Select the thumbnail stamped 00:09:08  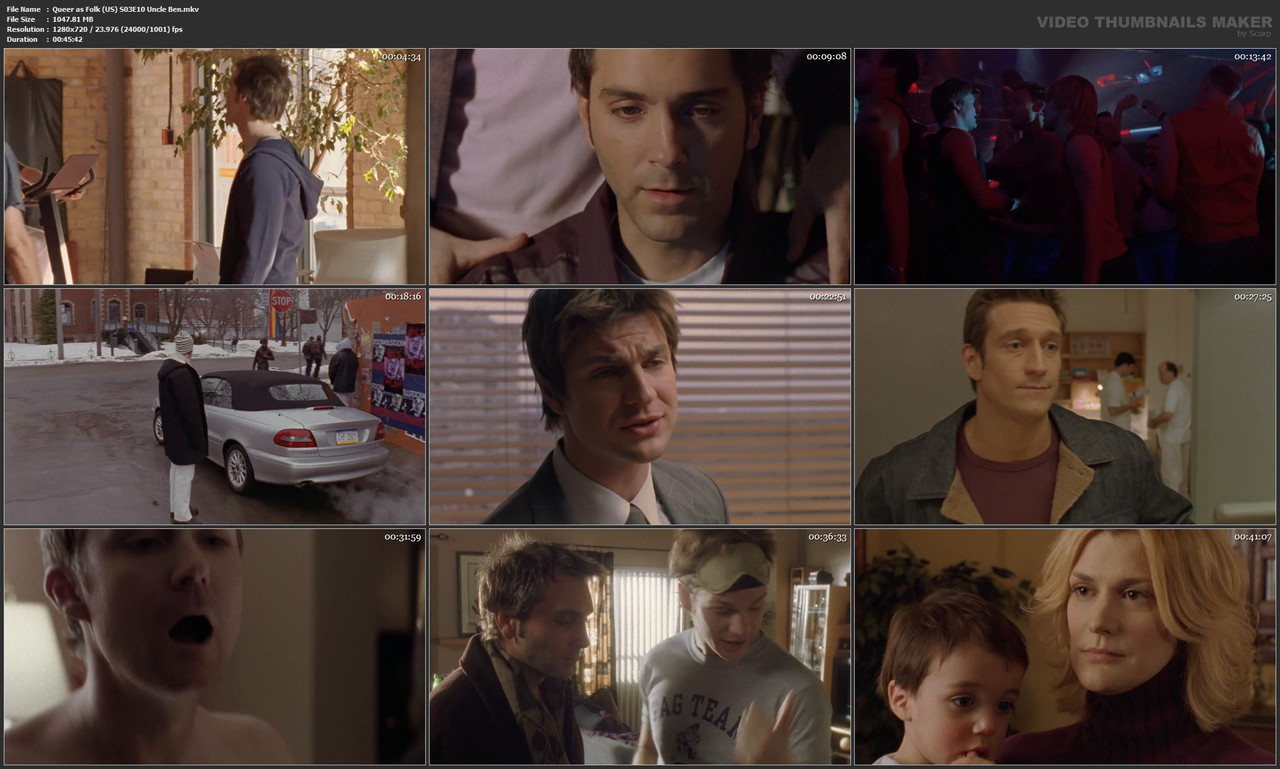point(640,167)
